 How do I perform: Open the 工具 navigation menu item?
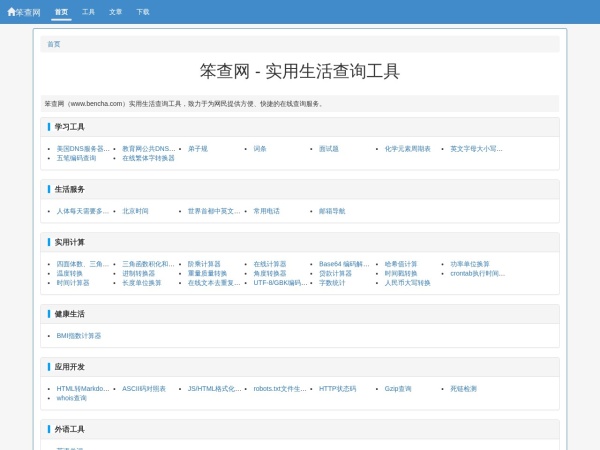click(88, 12)
